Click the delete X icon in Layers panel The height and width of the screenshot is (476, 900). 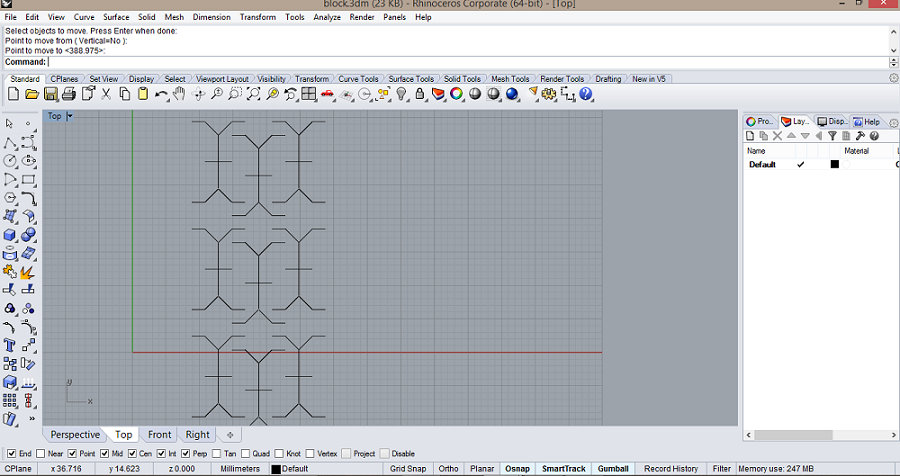pos(777,136)
